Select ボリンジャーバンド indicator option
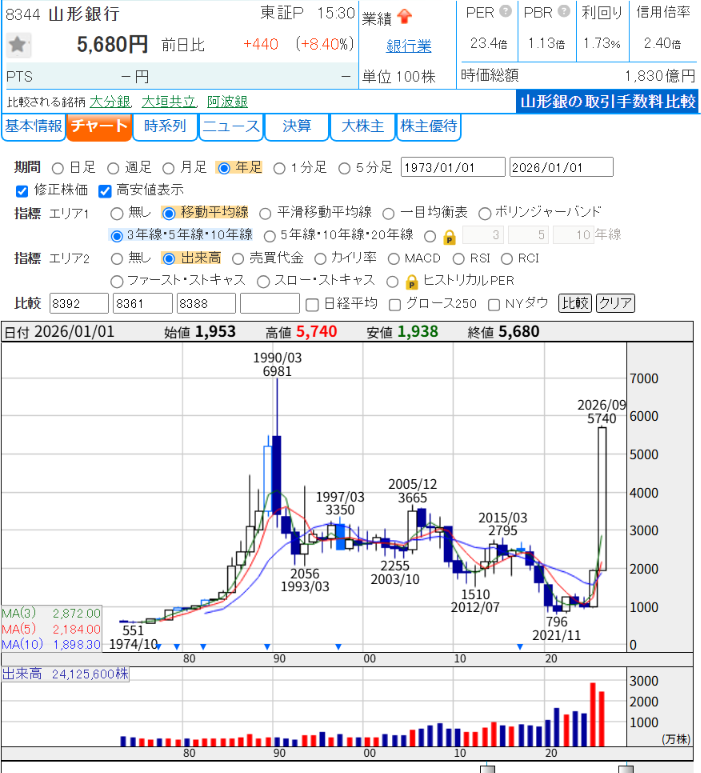 (485, 213)
